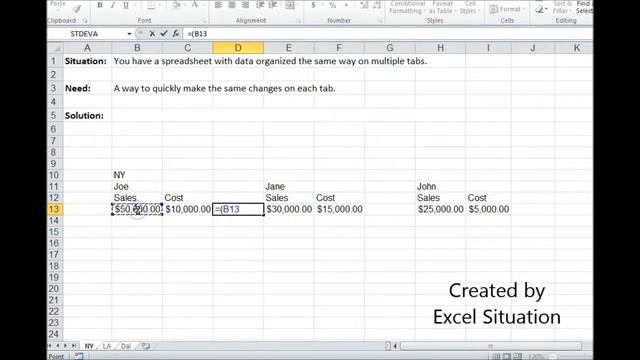The image size is (640, 360).
Task: Cancel the formula entry with the X icon
Action: [x=152, y=34]
